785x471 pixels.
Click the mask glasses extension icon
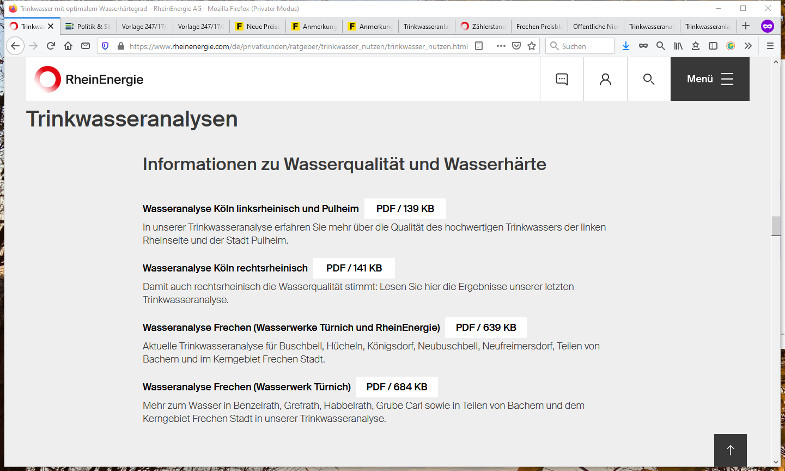[643, 46]
